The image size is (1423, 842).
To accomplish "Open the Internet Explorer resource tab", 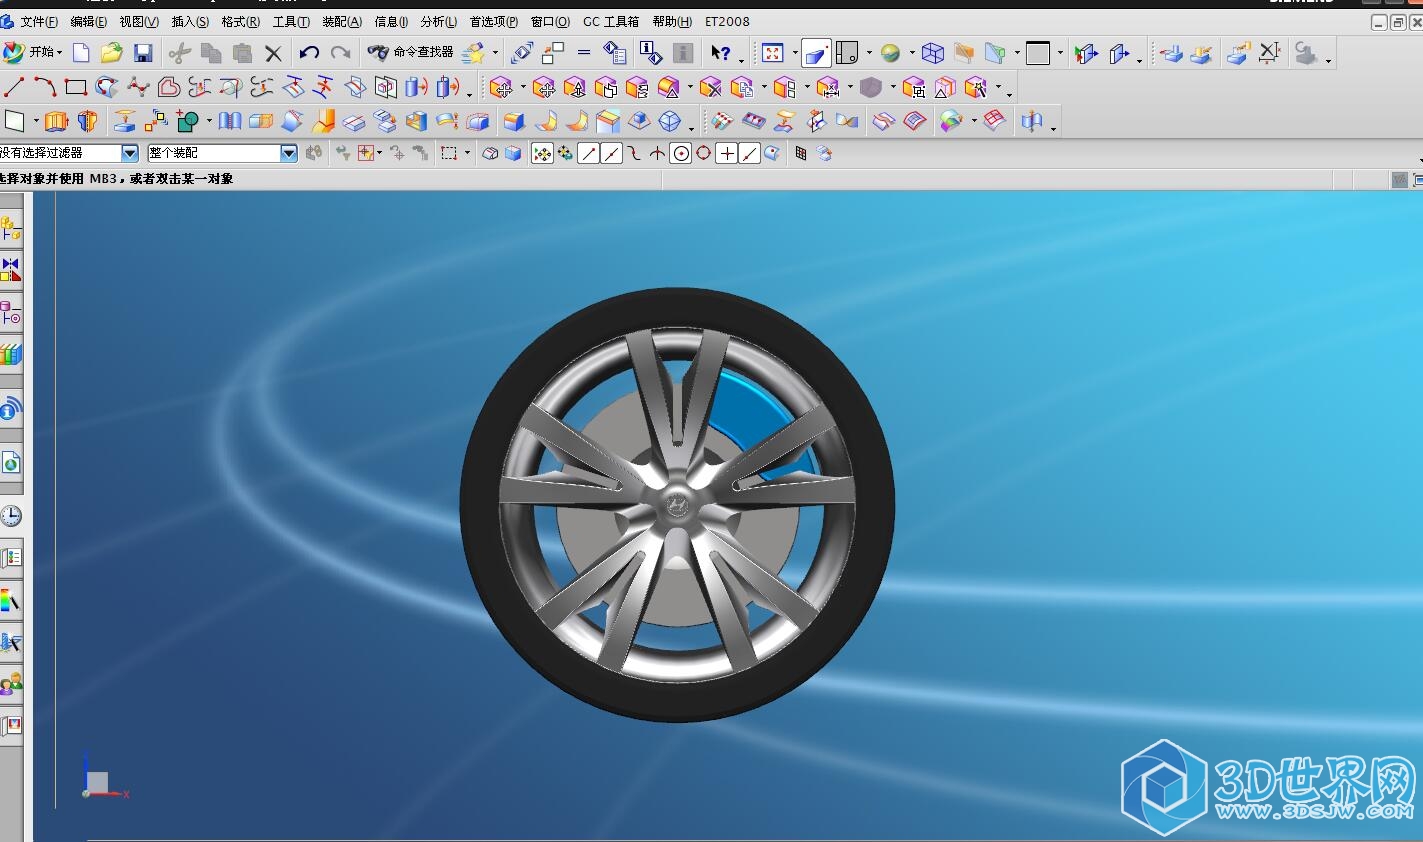I will tap(11, 463).
